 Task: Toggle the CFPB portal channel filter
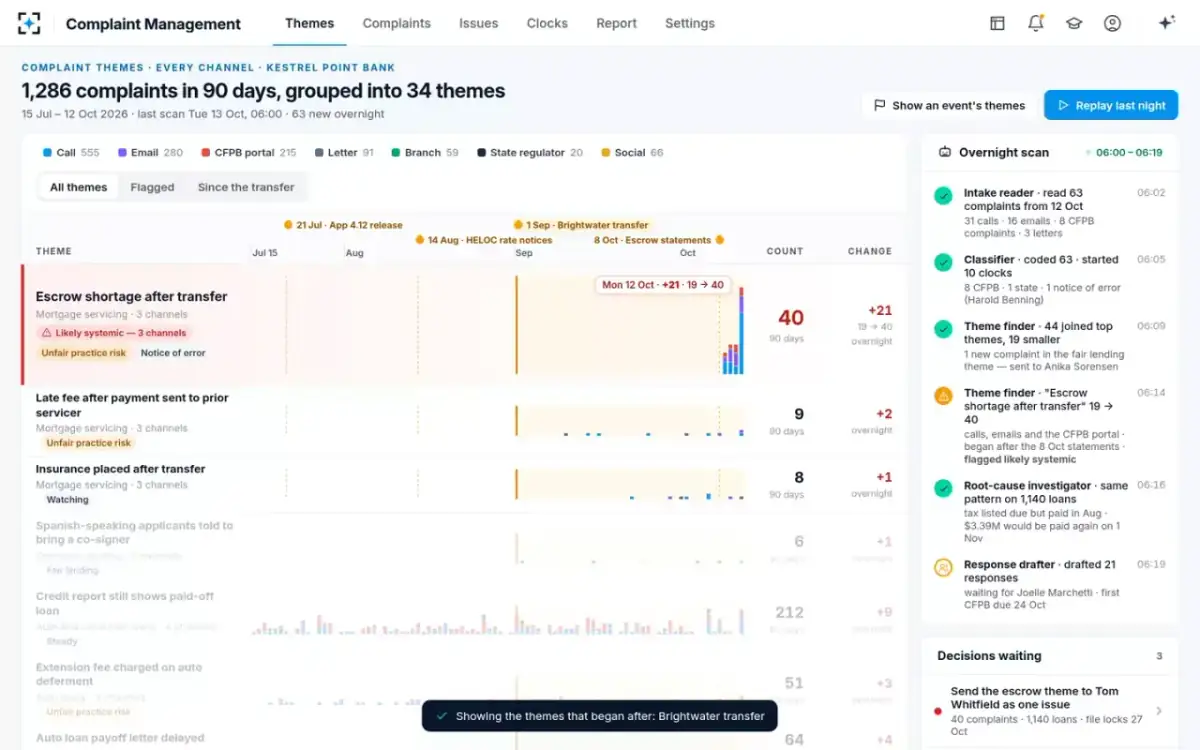pos(248,153)
